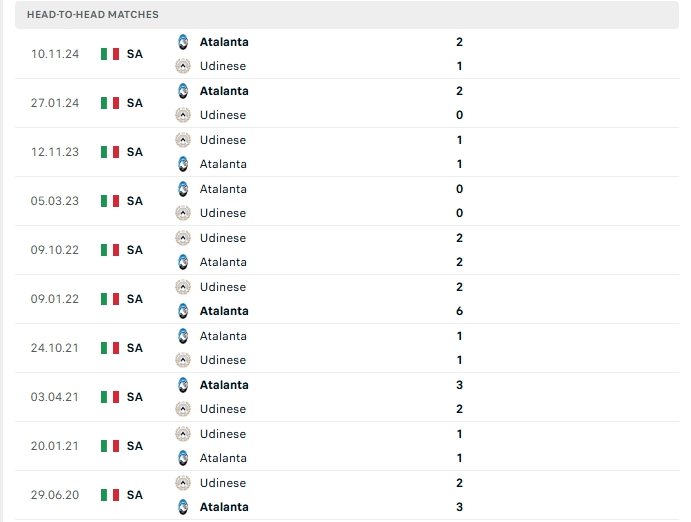Select the SA league label for 29.06.20
The width and height of the screenshot is (691, 522).
click(135, 495)
